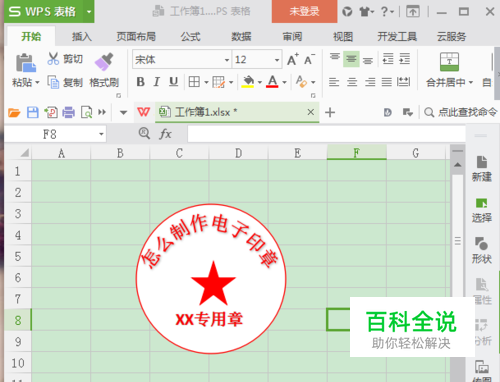Image resolution: width=500 pixels, height=382 pixels.
Task: Click the WPS home W icon
Action: [144, 112]
